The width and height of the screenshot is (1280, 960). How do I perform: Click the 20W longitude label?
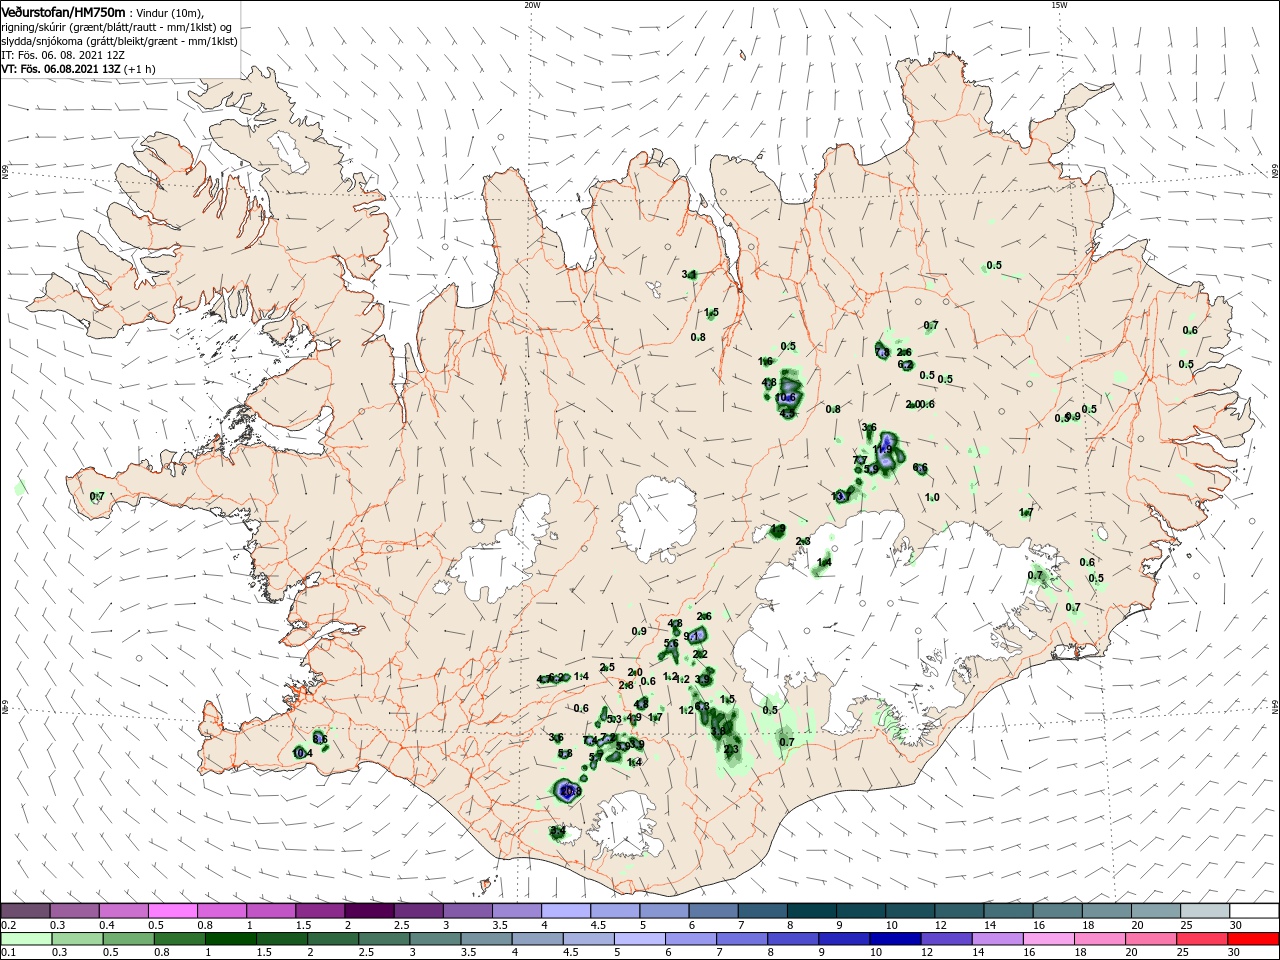(532, 5)
